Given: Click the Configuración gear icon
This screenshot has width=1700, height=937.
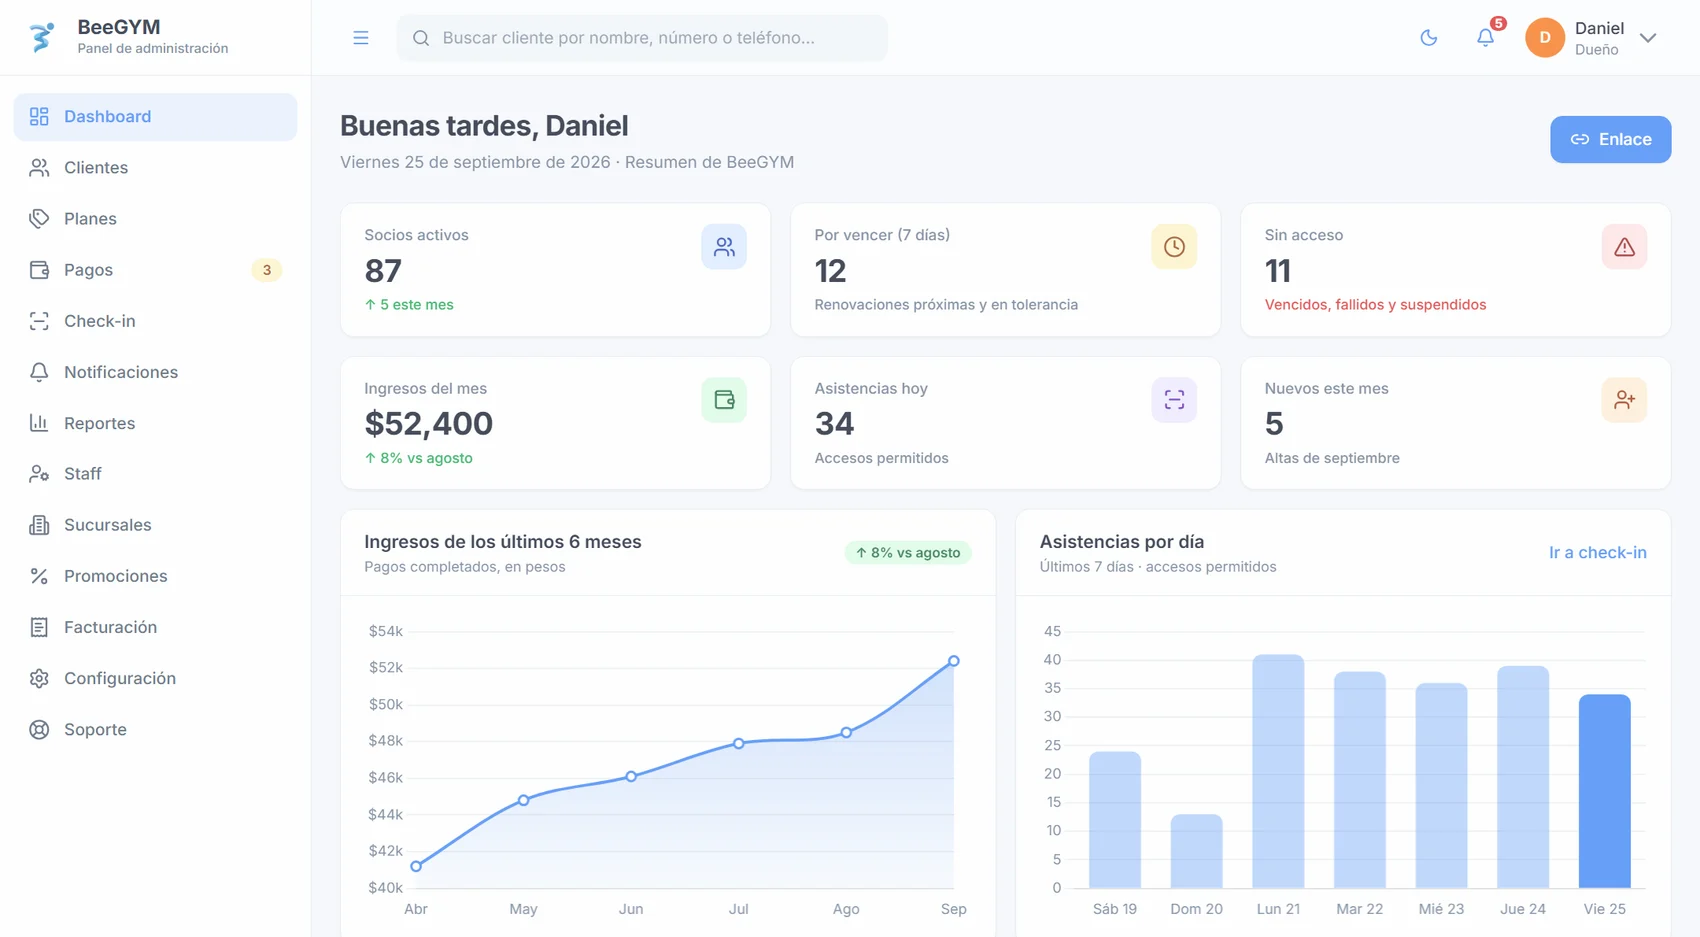Looking at the screenshot, I should point(39,678).
